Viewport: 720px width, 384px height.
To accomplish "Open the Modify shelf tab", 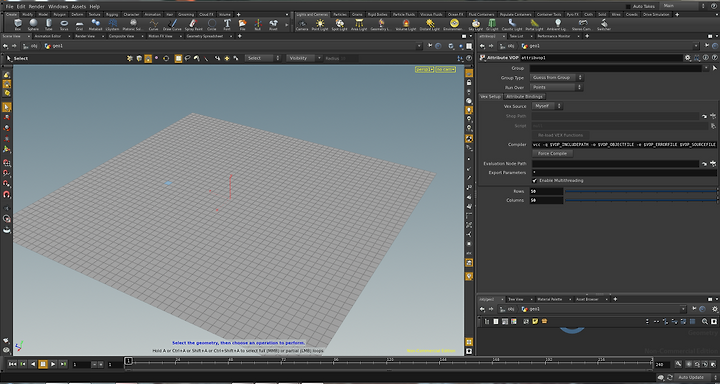I will [x=28, y=14].
